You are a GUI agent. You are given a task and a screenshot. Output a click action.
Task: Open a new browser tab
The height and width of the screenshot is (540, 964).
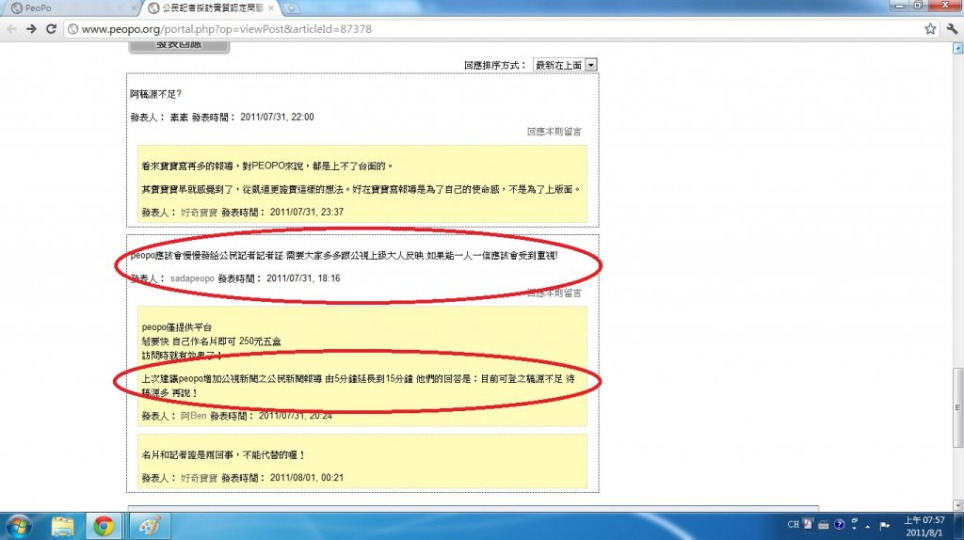point(292,8)
